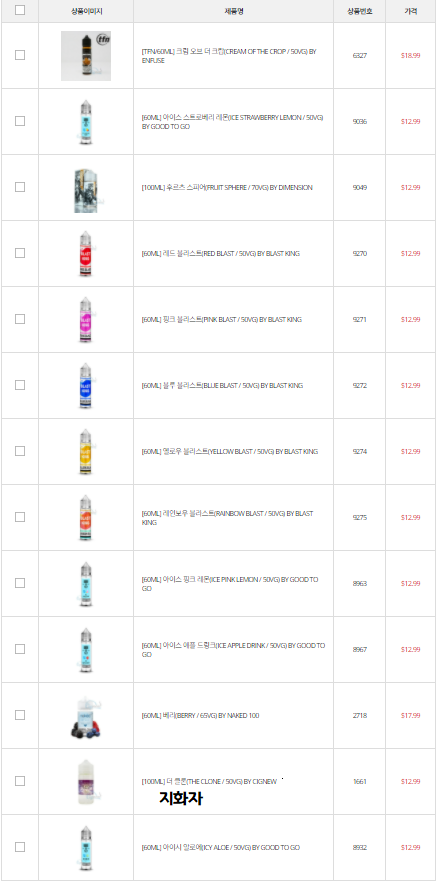Screen dimensions: 437x881
Task: Click the RAINBOW BLAST bottle image
Action: [x=85, y=517]
